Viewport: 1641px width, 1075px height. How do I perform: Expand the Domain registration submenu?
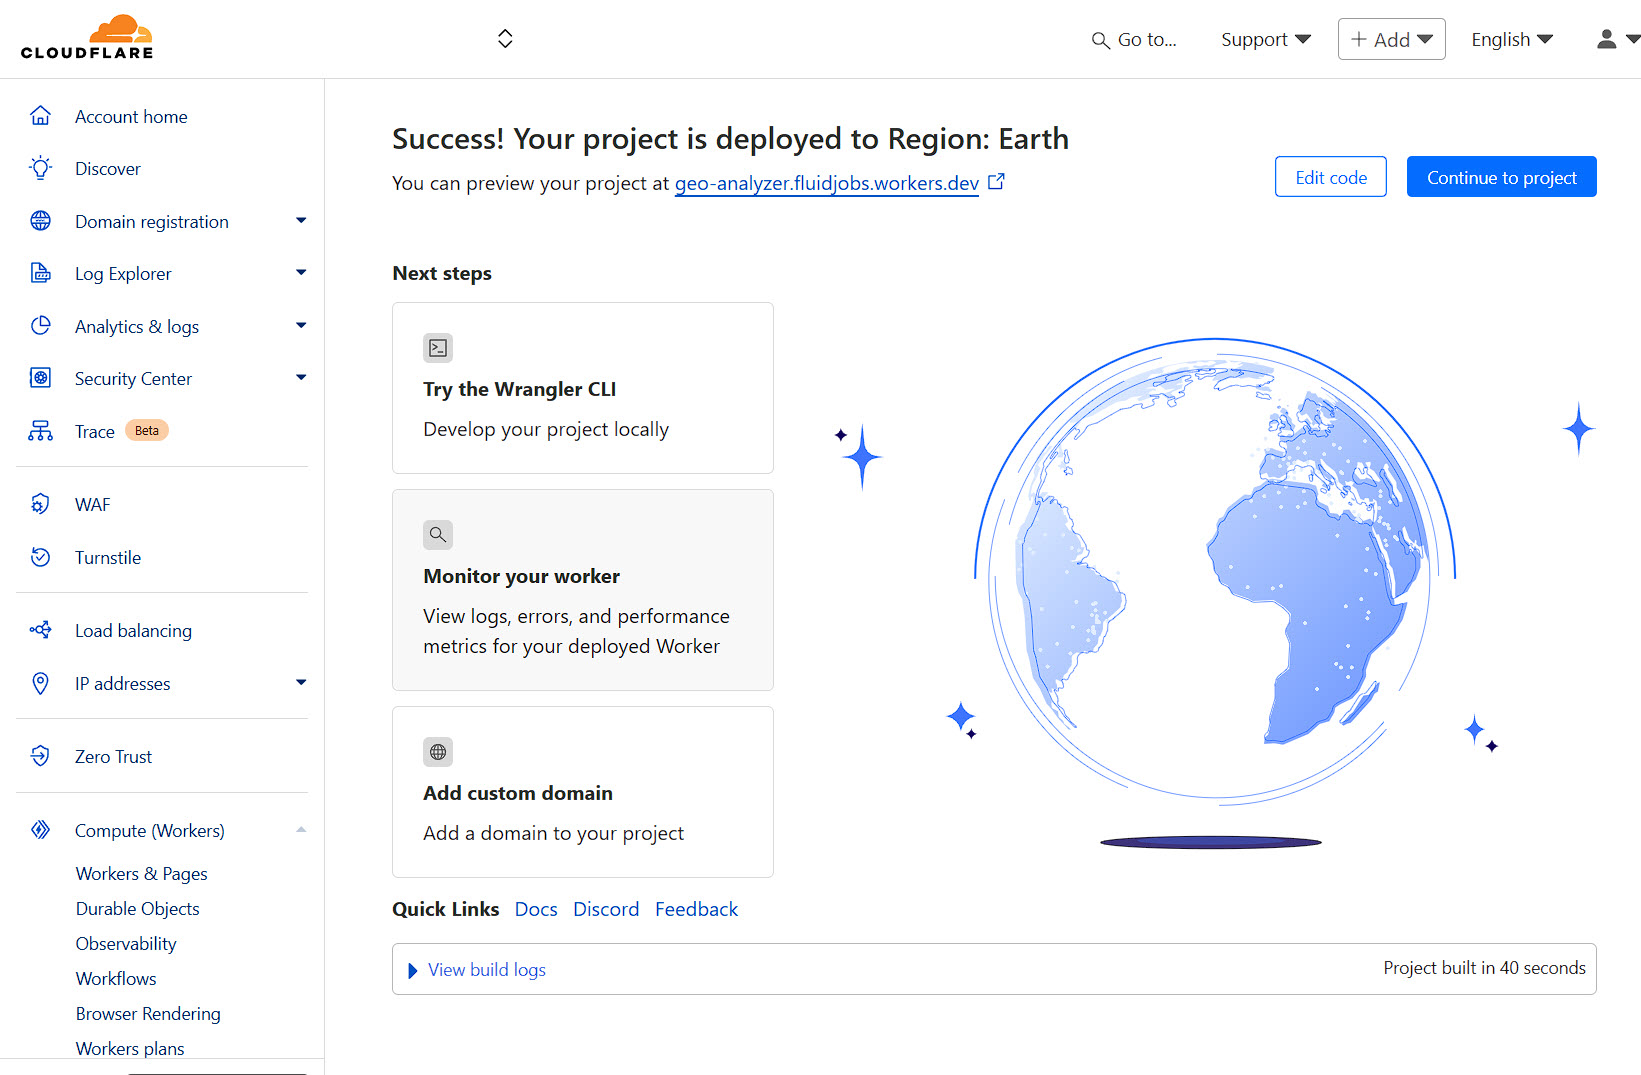click(x=301, y=221)
